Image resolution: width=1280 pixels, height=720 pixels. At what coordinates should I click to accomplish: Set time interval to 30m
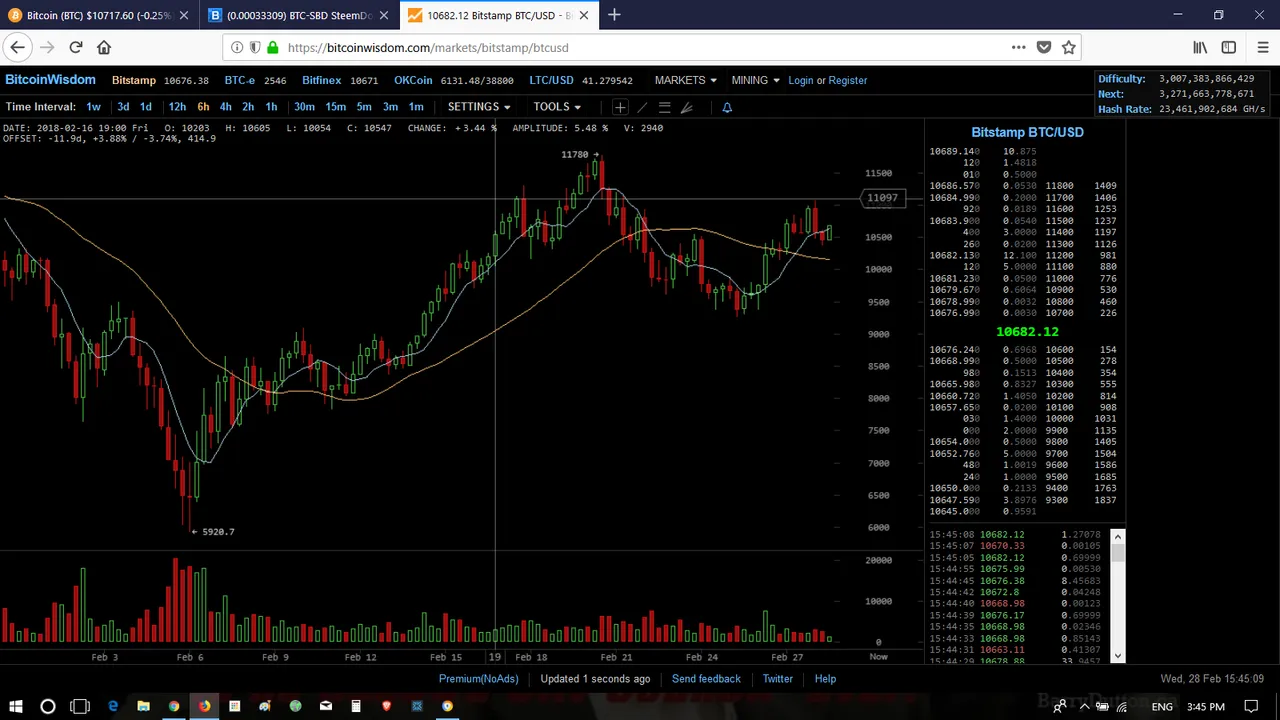coord(304,107)
